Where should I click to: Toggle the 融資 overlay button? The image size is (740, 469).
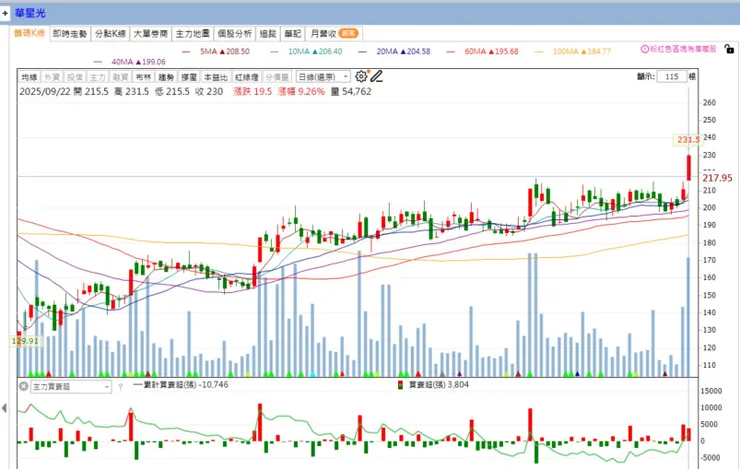tap(120, 77)
